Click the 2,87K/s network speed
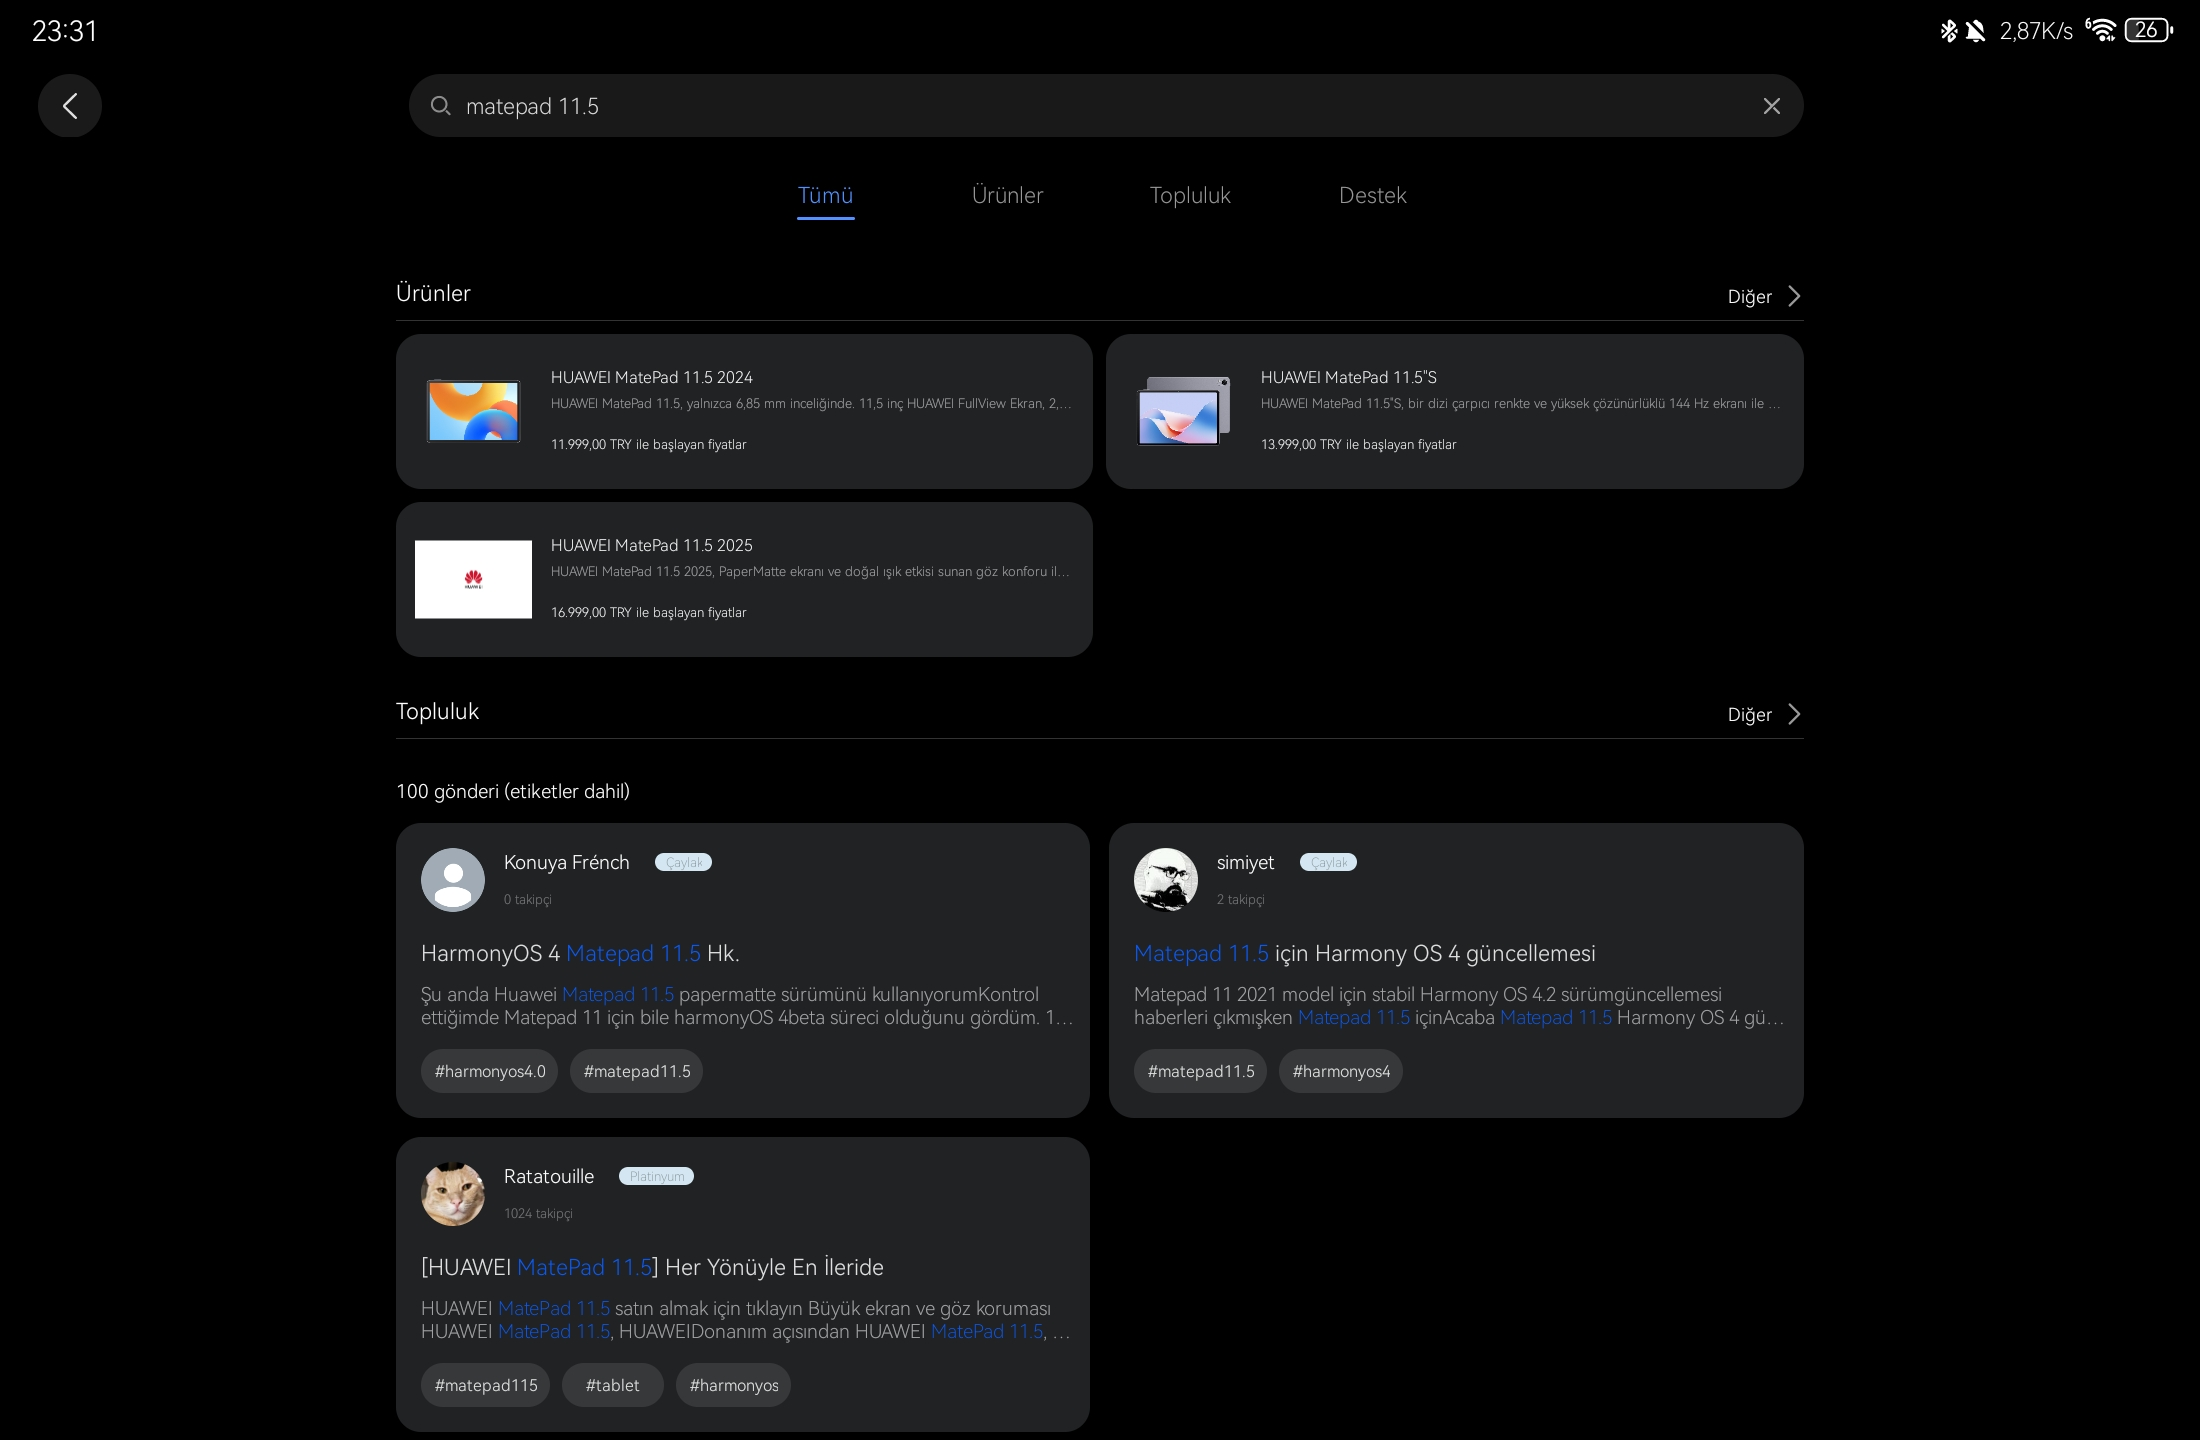This screenshot has height=1440, width=2200. pyautogui.click(x=2036, y=31)
